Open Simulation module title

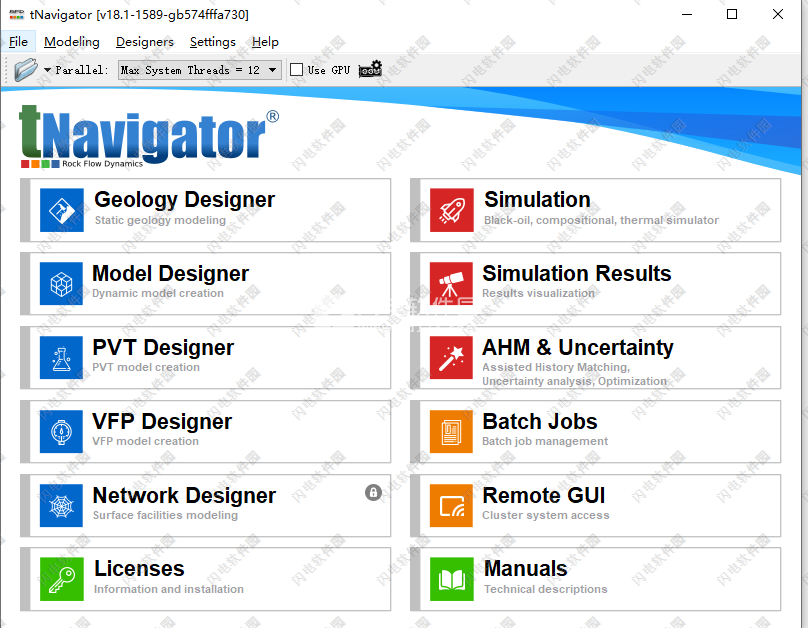537,199
